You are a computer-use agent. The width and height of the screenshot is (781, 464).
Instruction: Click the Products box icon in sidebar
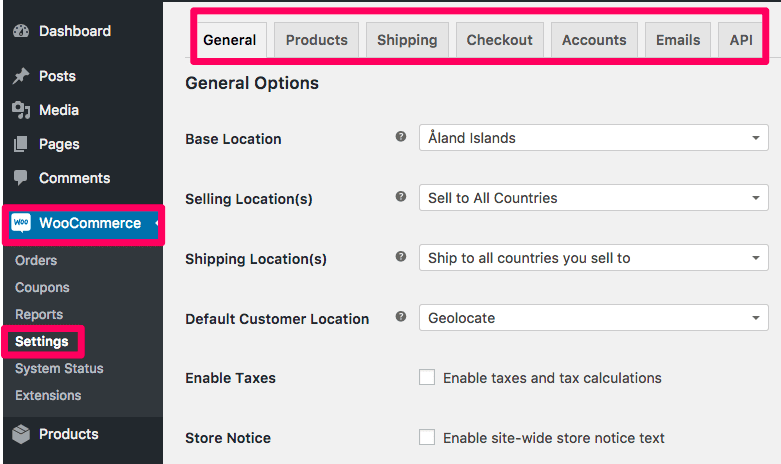(x=21, y=434)
